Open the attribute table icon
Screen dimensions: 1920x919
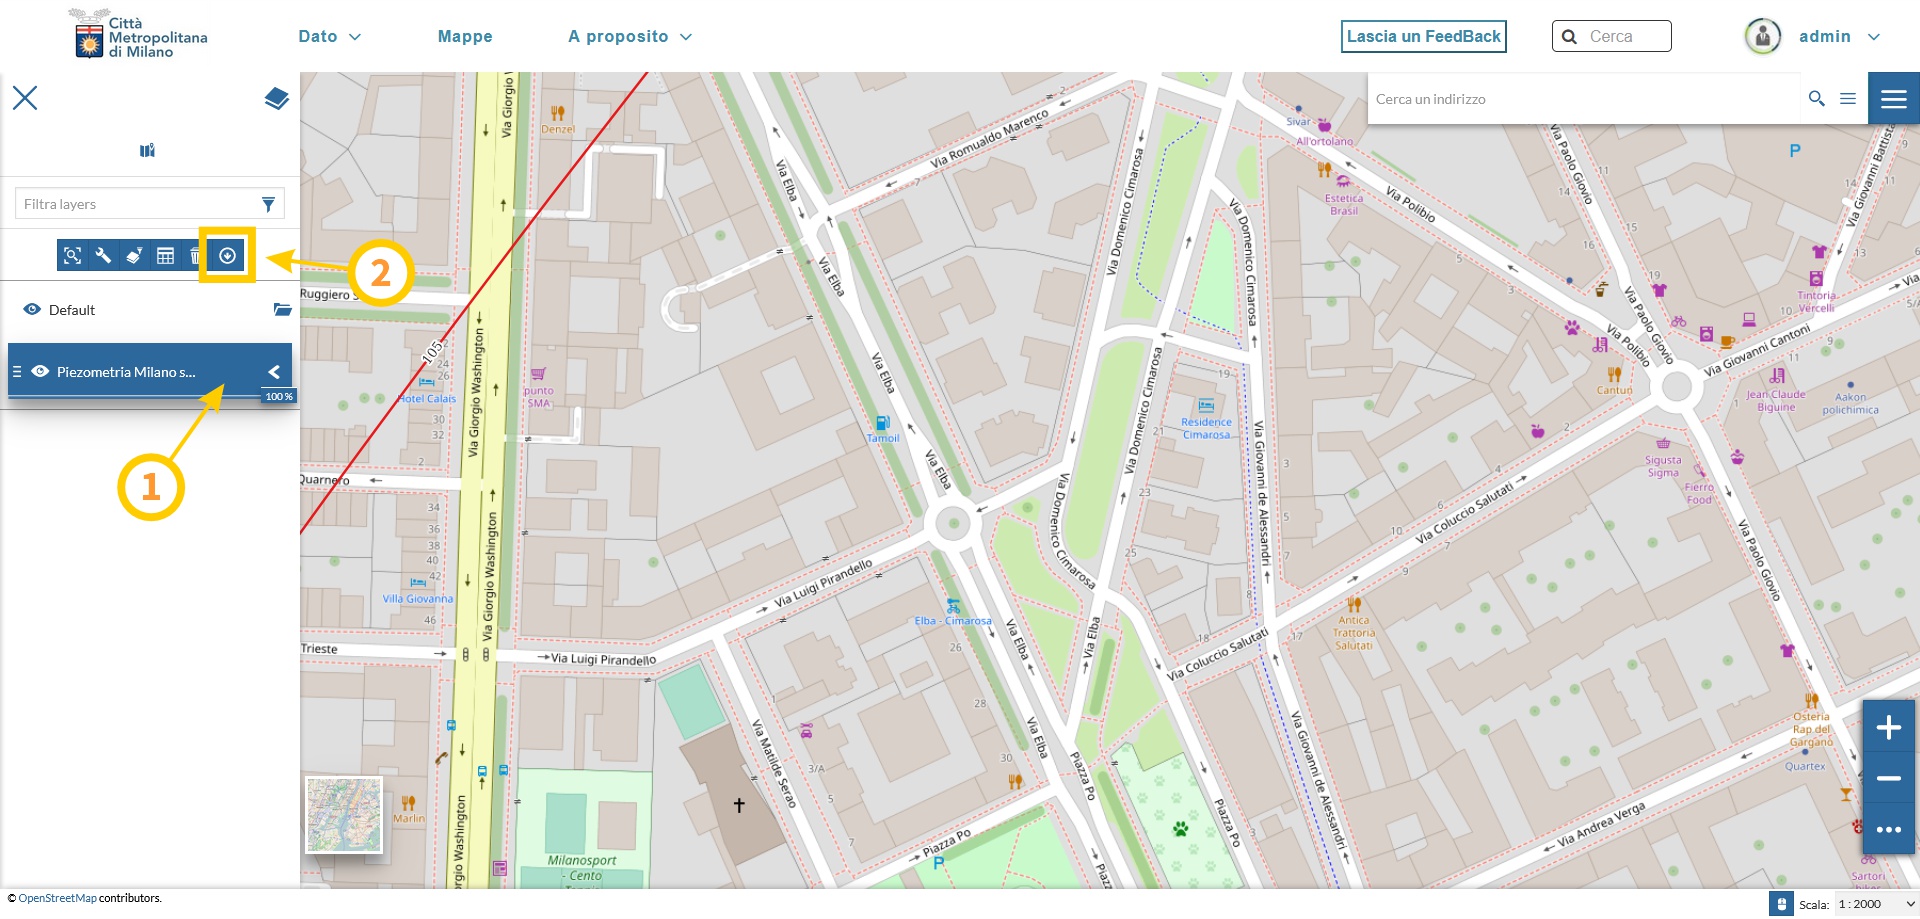click(x=165, y=256)
